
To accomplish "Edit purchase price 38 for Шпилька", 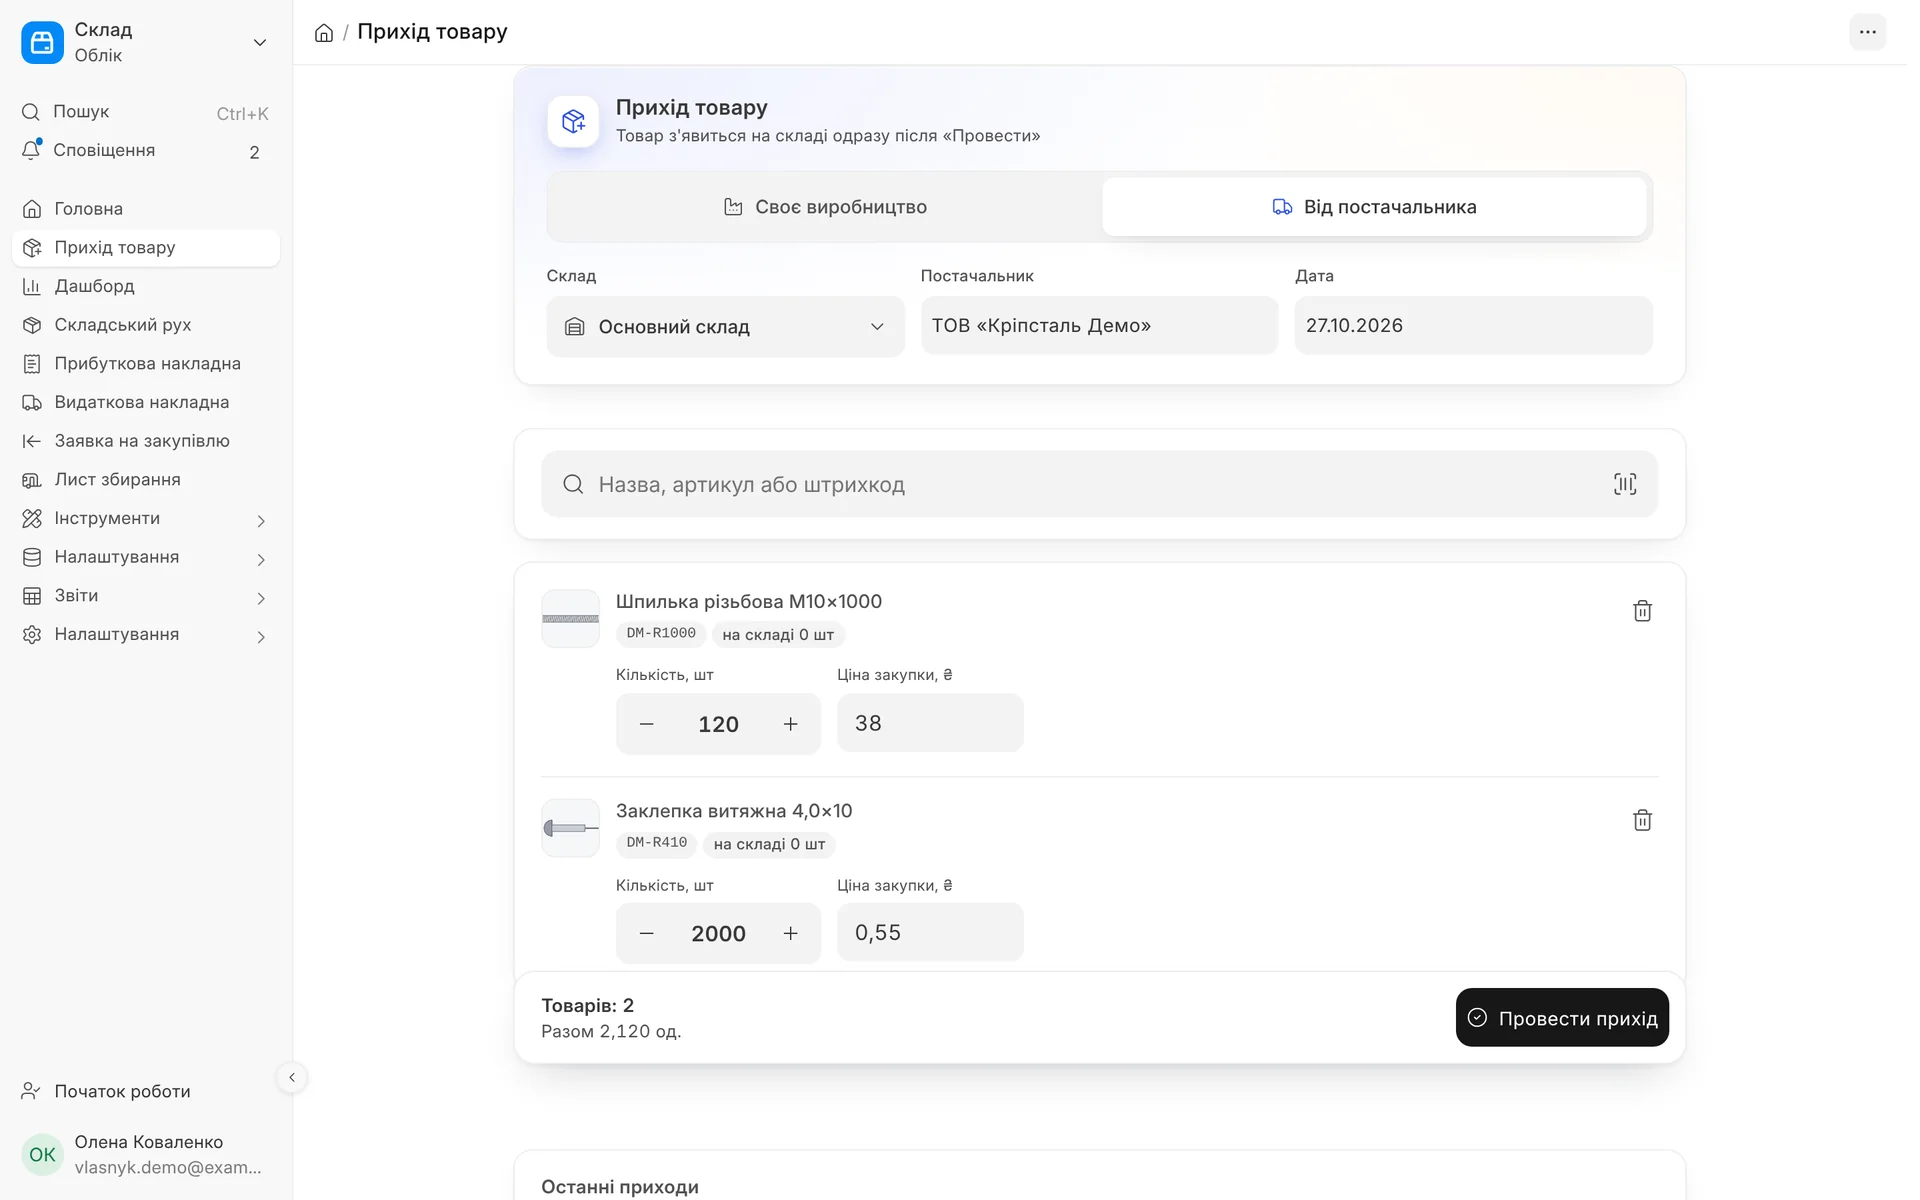I will (930, 723).
